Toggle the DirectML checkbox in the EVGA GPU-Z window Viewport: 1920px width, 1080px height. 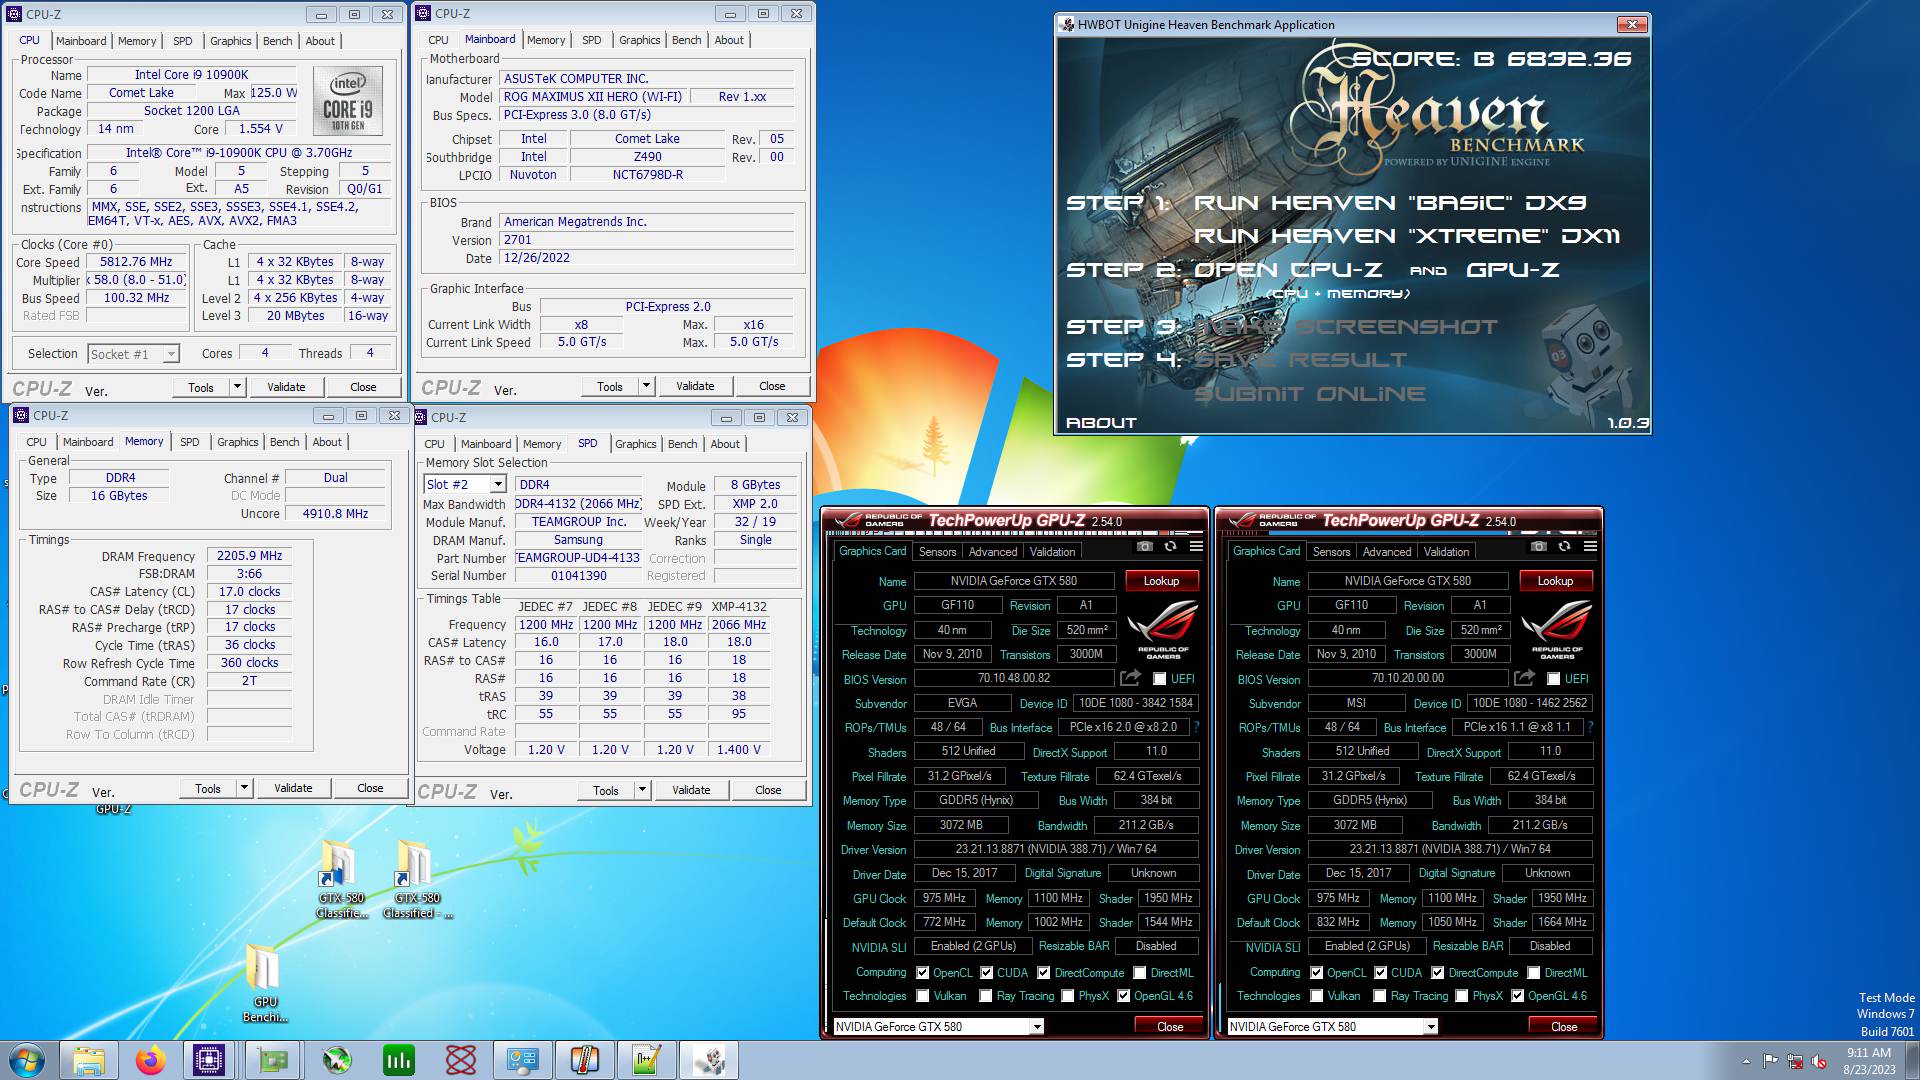[x=1139, y=972]
